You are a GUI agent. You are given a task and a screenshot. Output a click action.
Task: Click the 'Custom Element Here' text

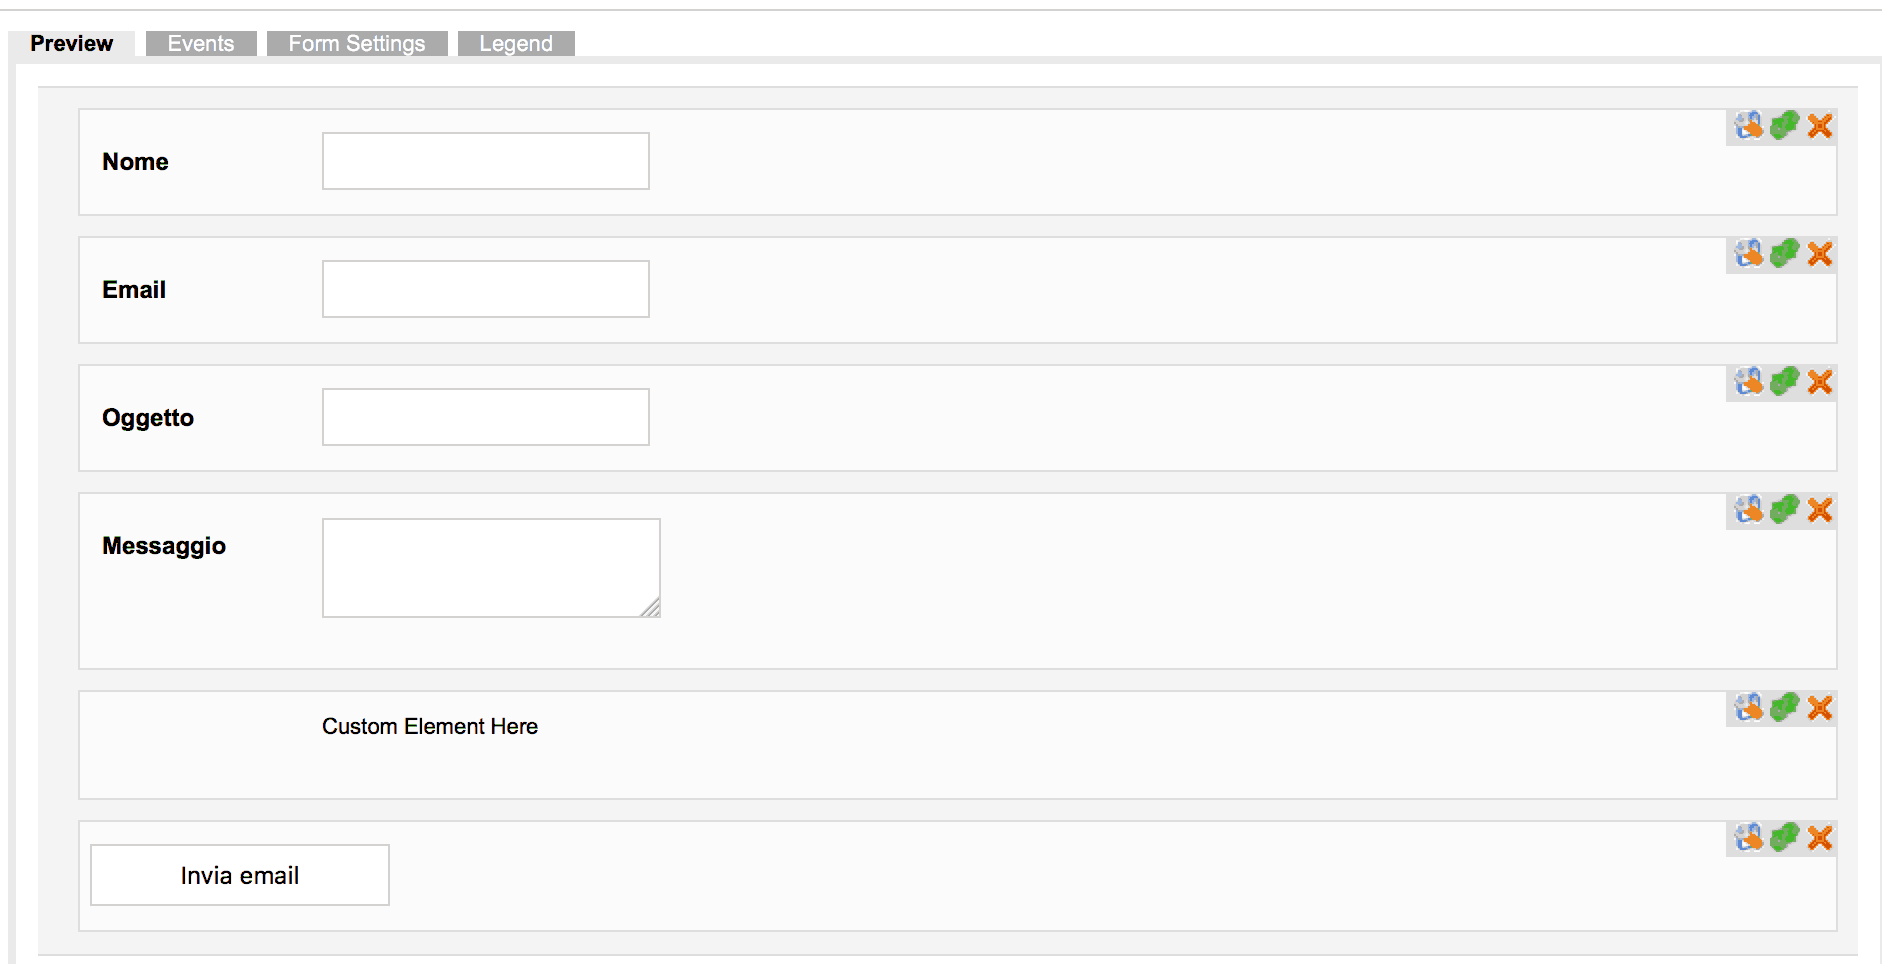click(430, 727)
